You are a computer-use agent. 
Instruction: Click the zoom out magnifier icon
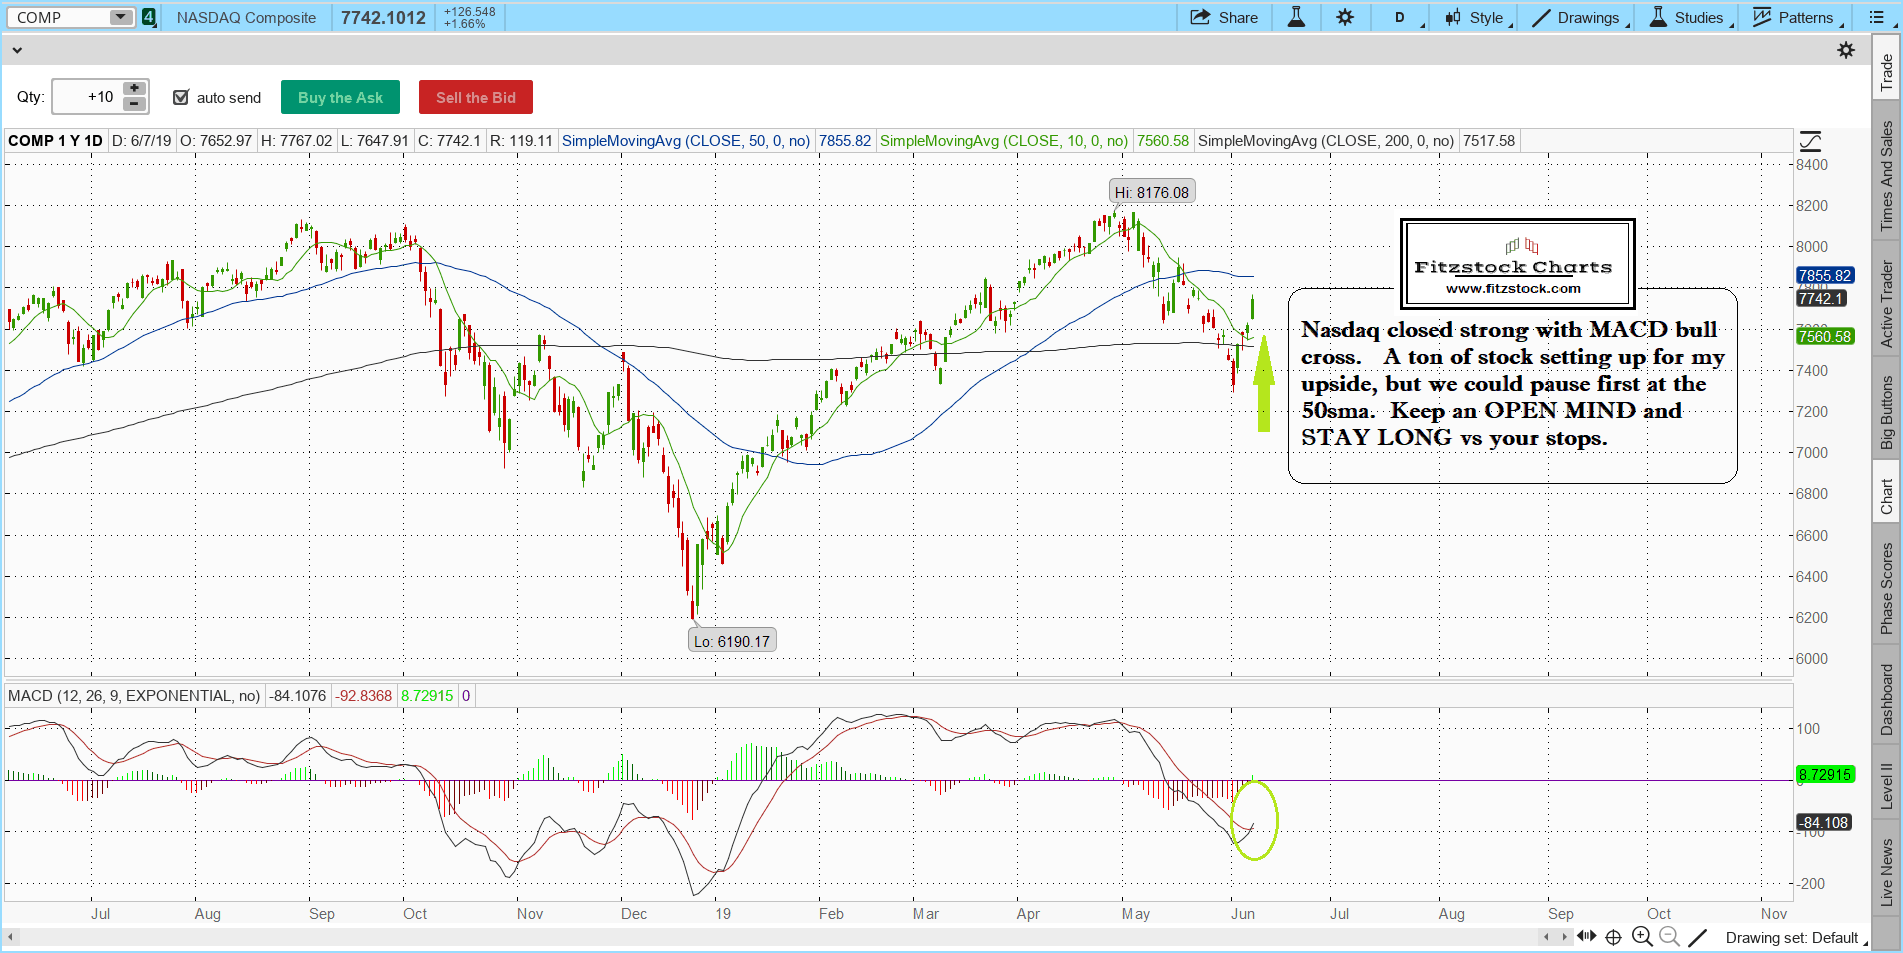click(1668, 937)
